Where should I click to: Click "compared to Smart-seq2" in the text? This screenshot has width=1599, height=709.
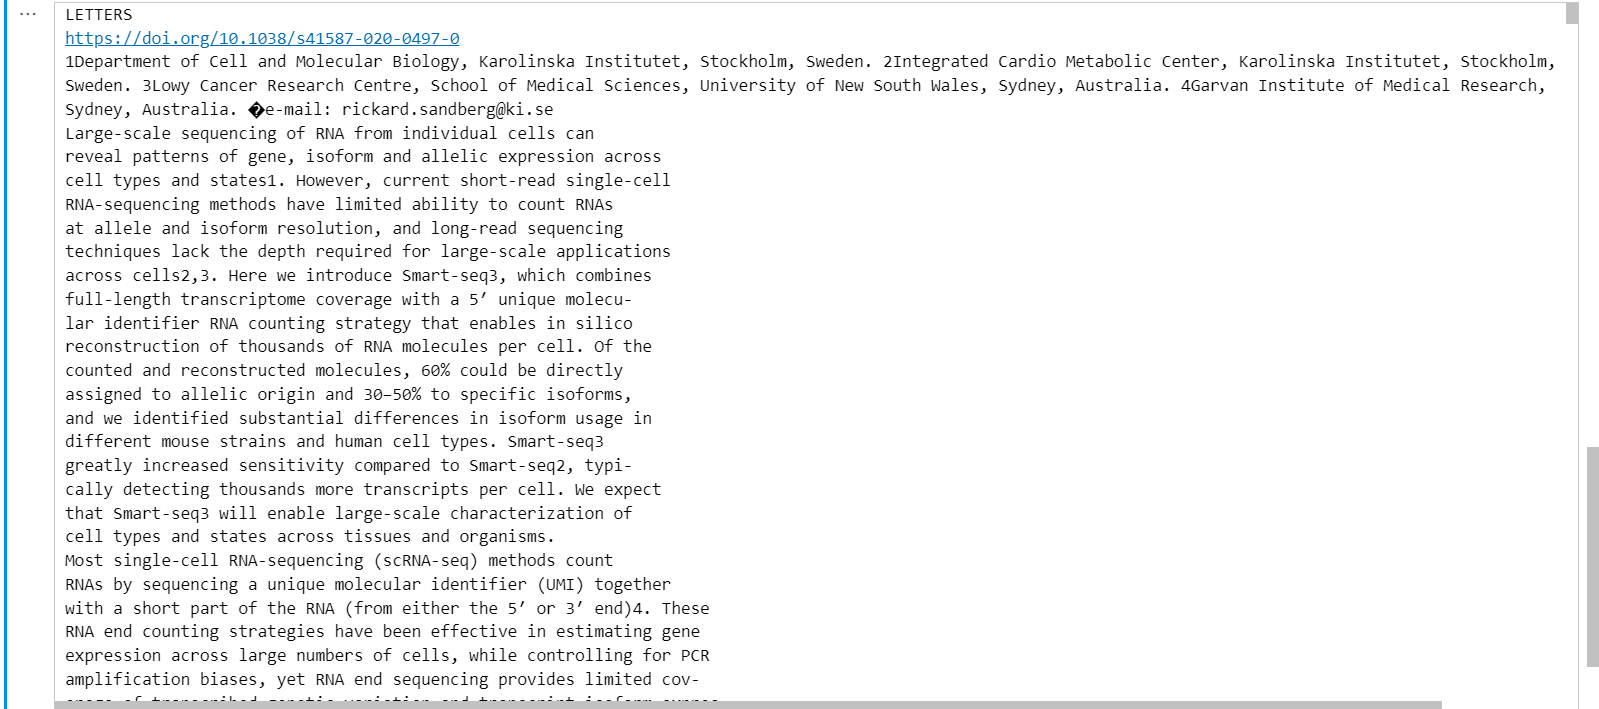click(x=464, y=466)
